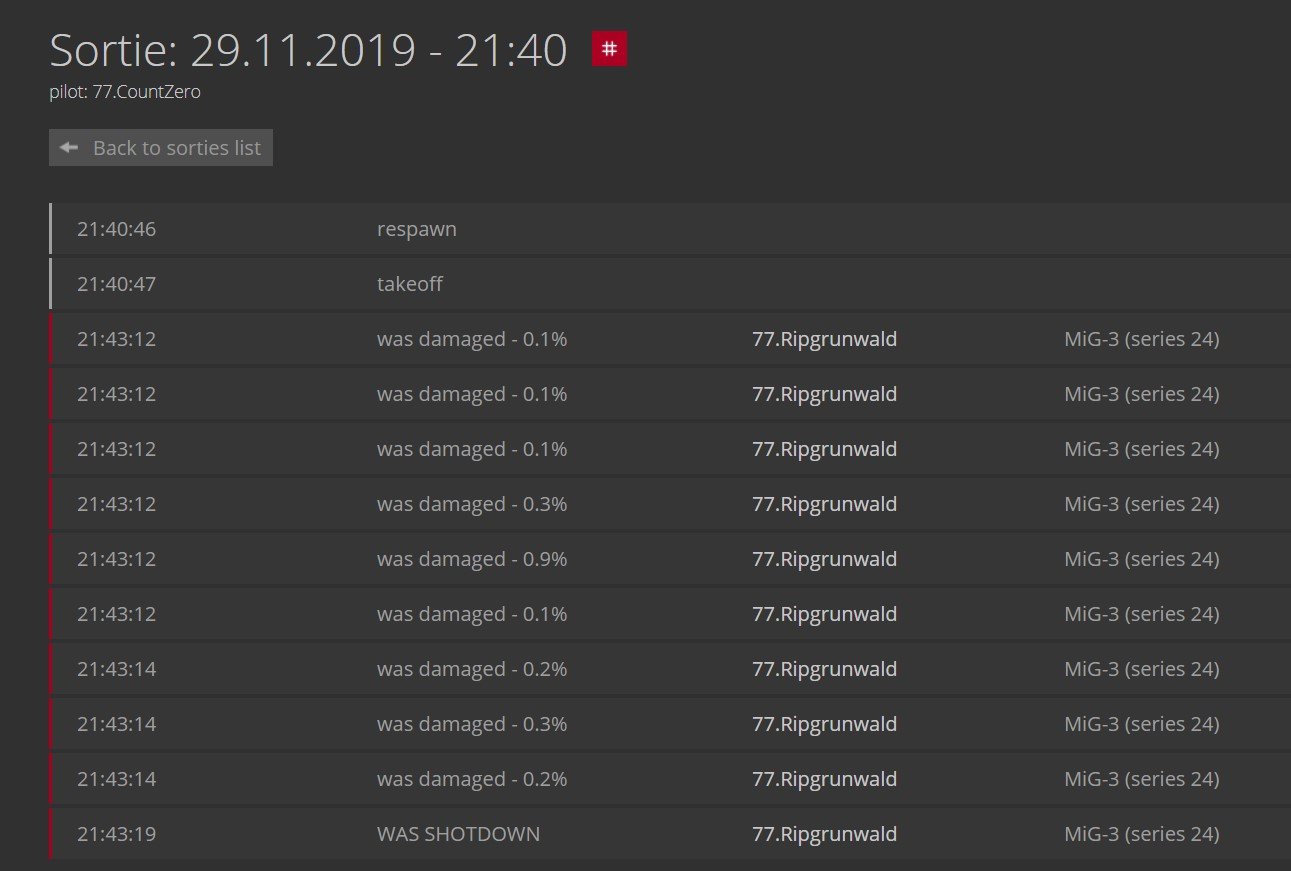Click the WAS SHOTDOWN event text
This screenshot has width=1291, height=871.
click(458, 834)
